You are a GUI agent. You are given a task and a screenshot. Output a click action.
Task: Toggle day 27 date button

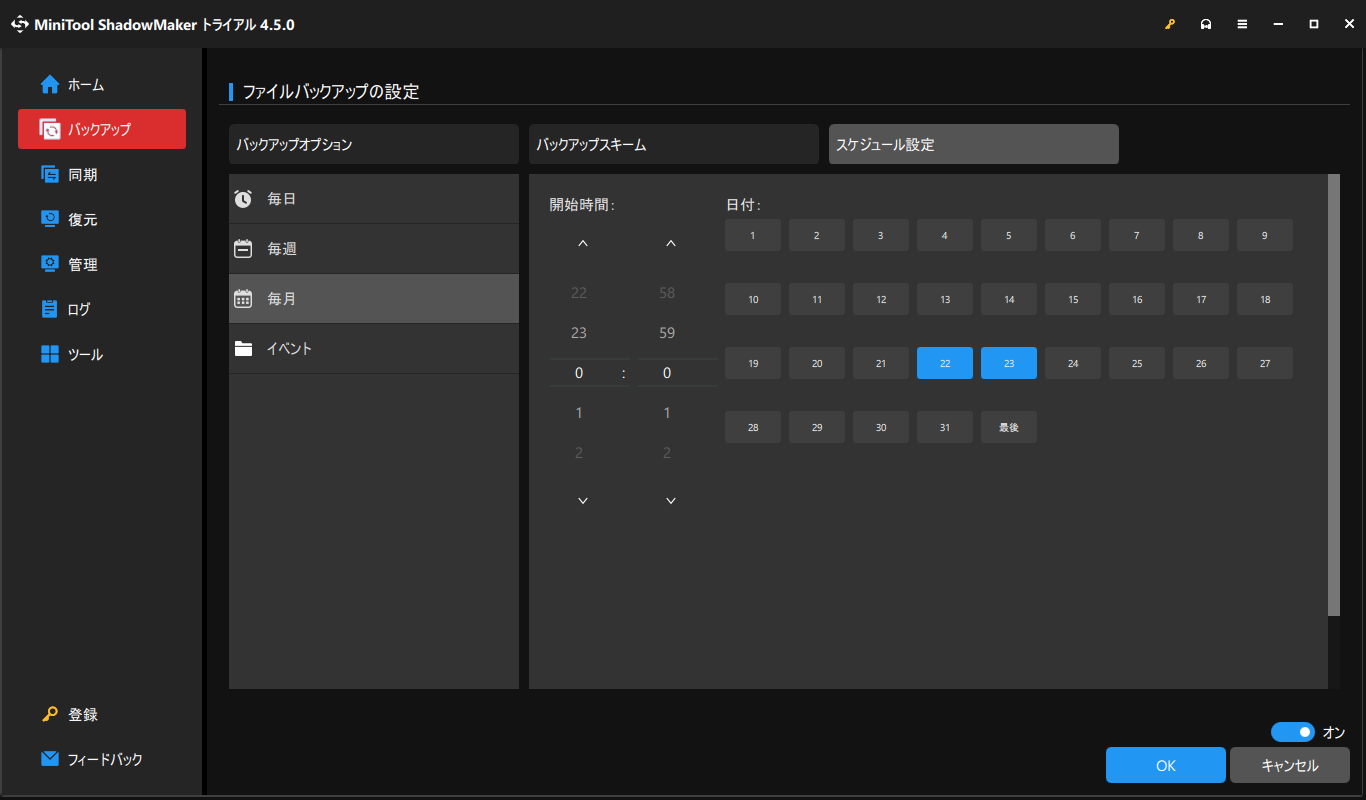1265,363
